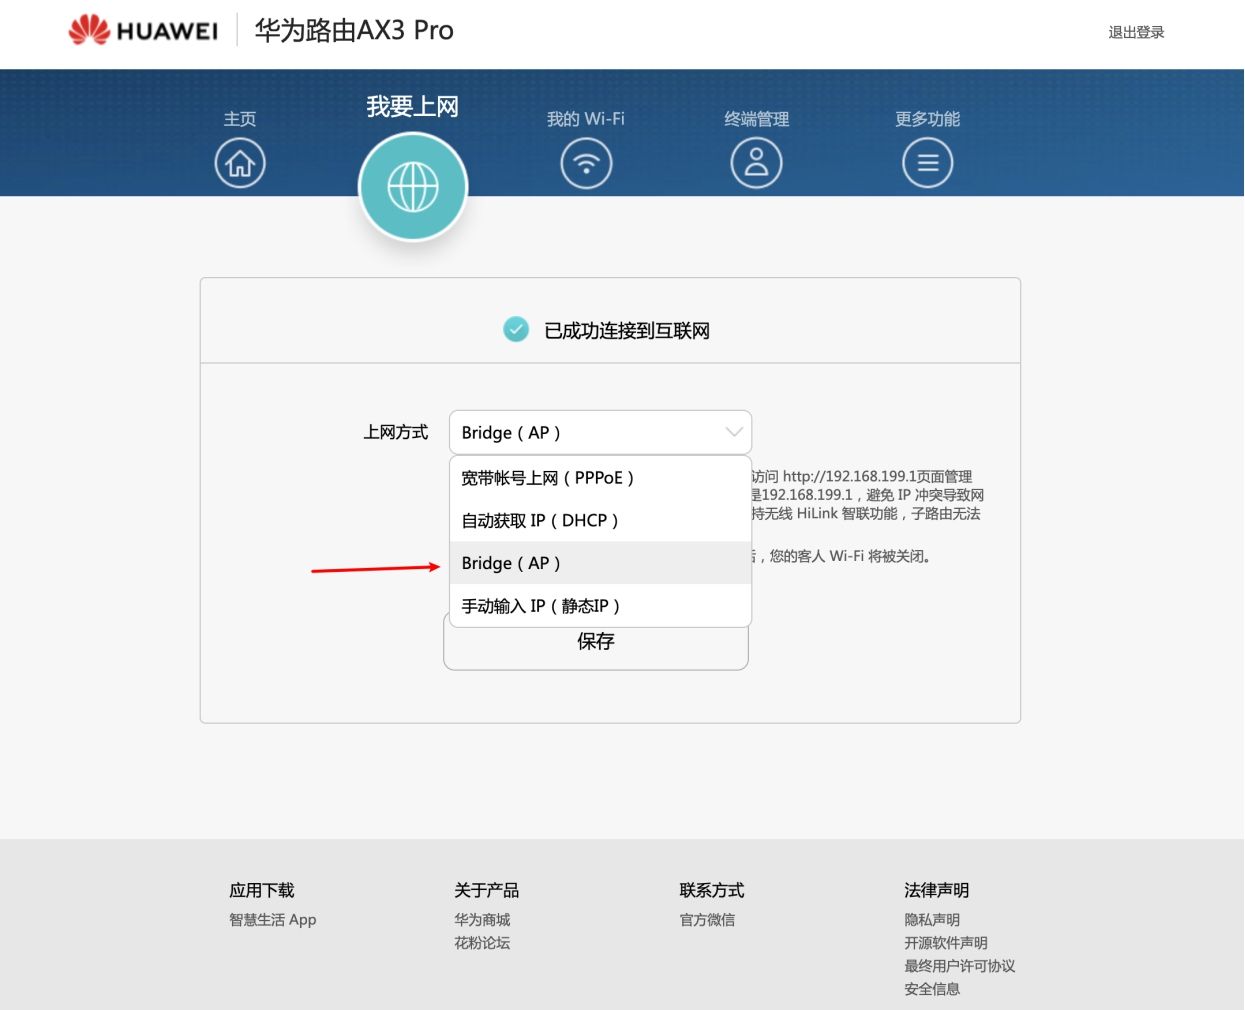The height and width of the screenshot is (1010, 1245).
Task: Click the connection success checkmark icon
Action: pos(516,329)
